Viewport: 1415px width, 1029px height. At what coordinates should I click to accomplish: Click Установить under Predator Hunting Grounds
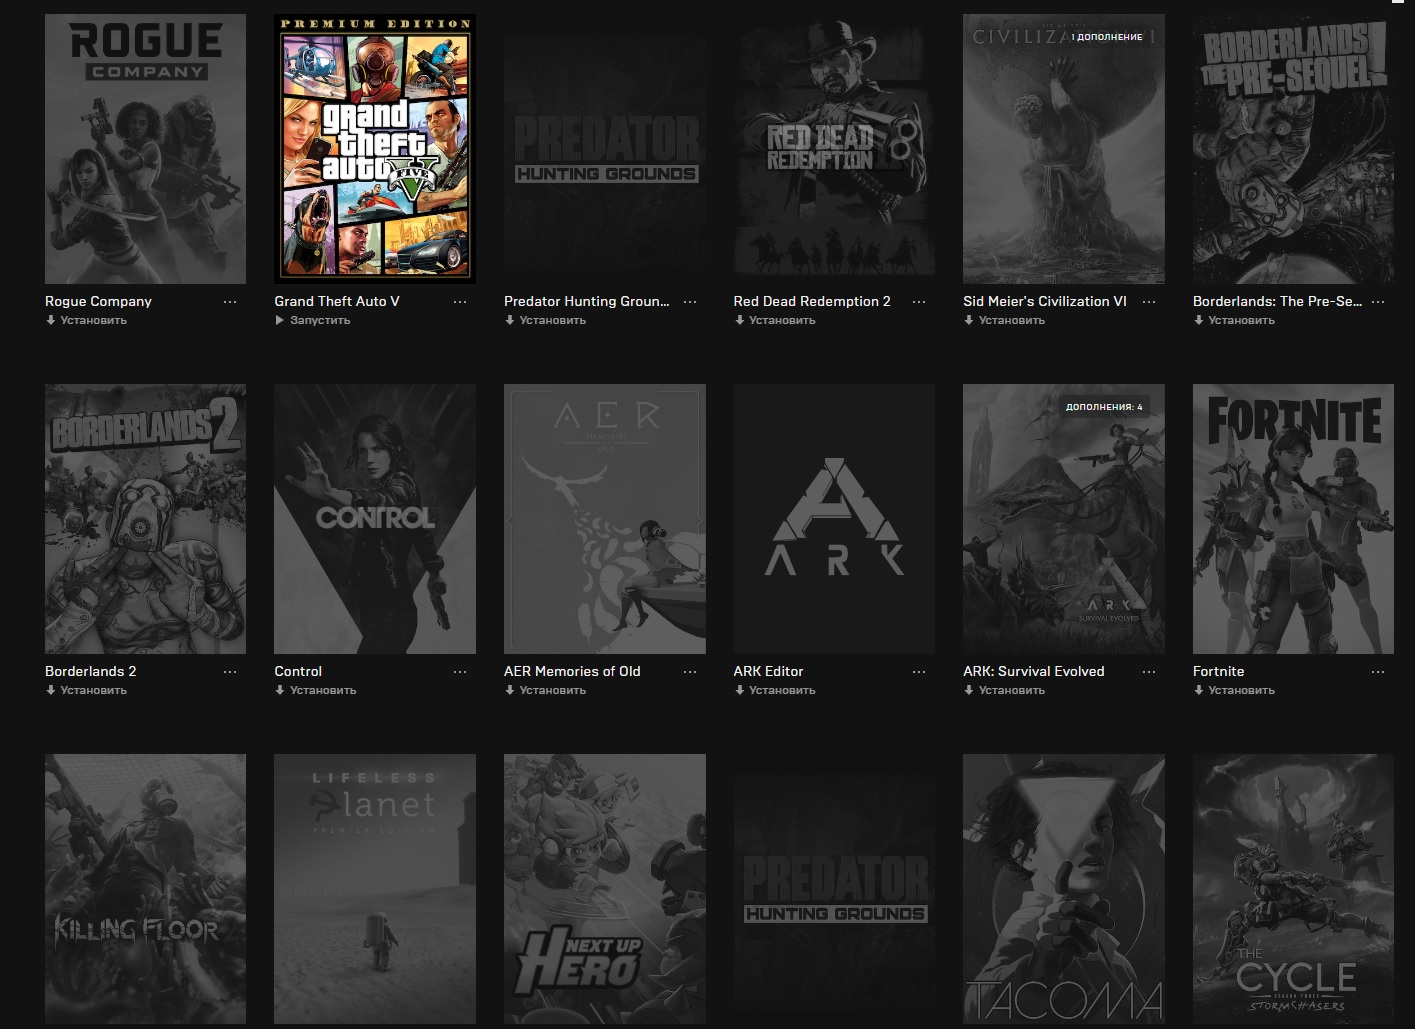(545, 321)
